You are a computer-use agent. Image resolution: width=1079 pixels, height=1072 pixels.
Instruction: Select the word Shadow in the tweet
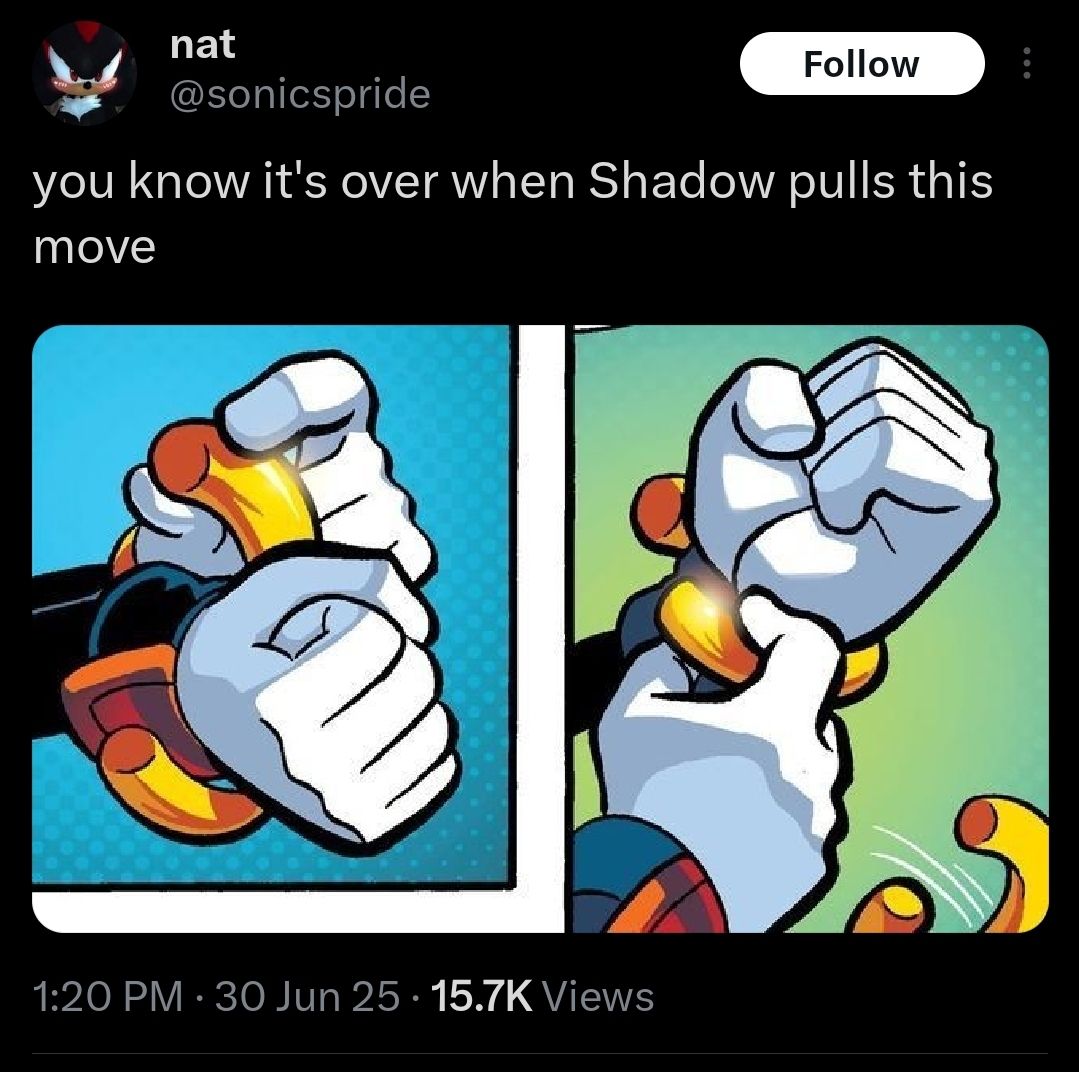[x=679, y=181]
